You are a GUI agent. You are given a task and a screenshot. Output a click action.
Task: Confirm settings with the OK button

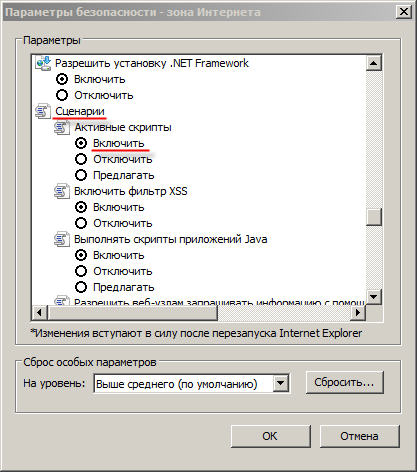[270, 436]
